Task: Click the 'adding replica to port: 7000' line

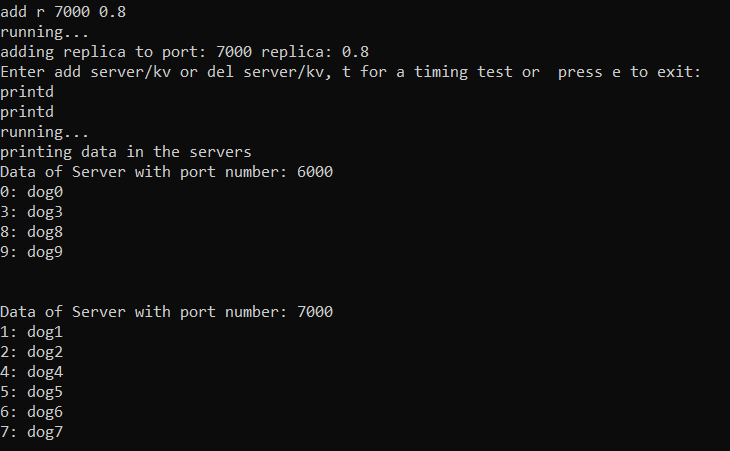Action: pos(184,52)
